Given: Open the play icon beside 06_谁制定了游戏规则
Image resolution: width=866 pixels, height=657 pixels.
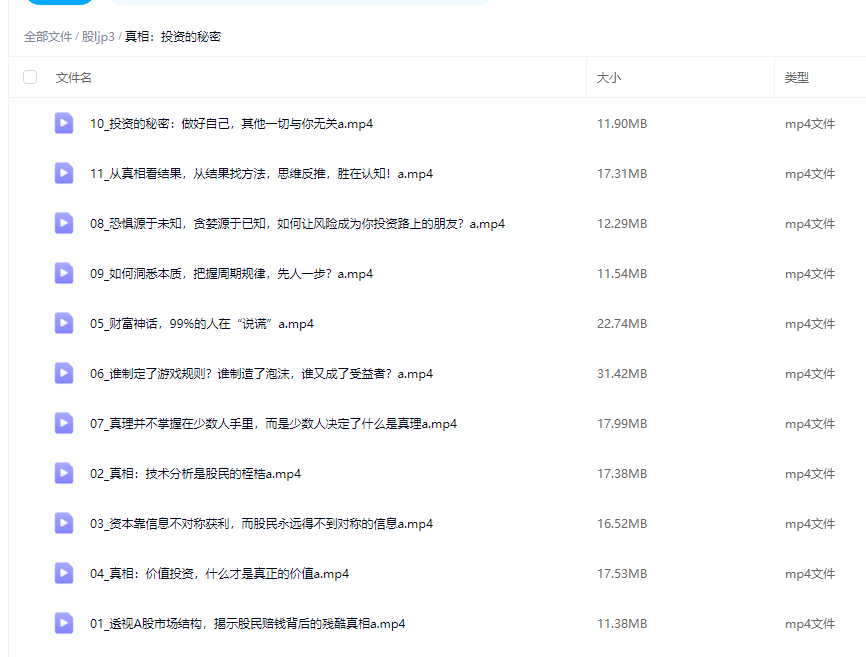Looking at the screenshot, I should click(x=63, y=373).
